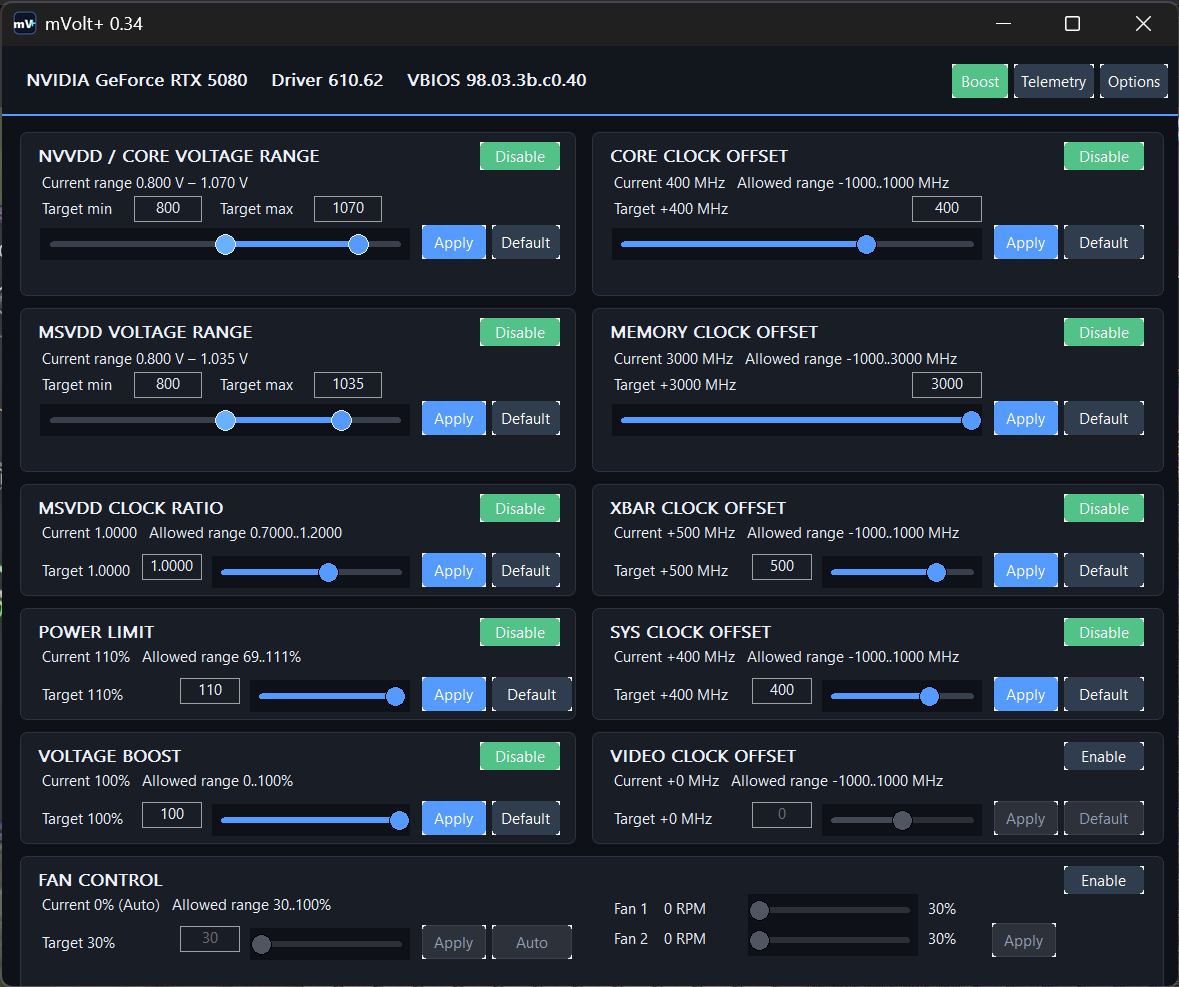Screen dimensions: 1179x987
Task: Apply the MSVDD clock ratio
Action: pyautogui.click(x=453, y=570)
